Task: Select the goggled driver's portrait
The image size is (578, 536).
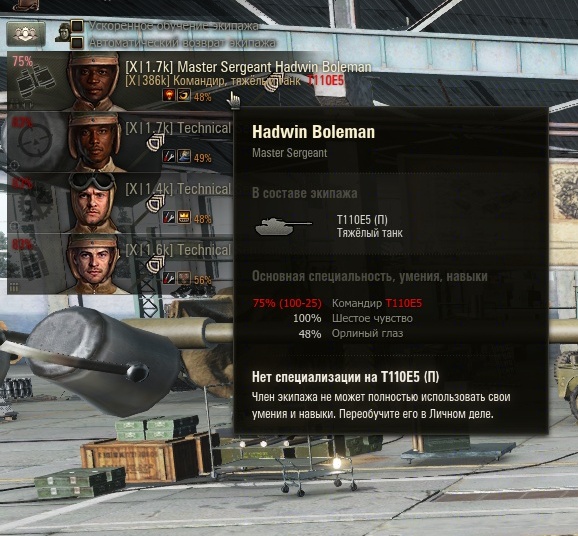Action: pyautogui.click(x=94, y=203)
